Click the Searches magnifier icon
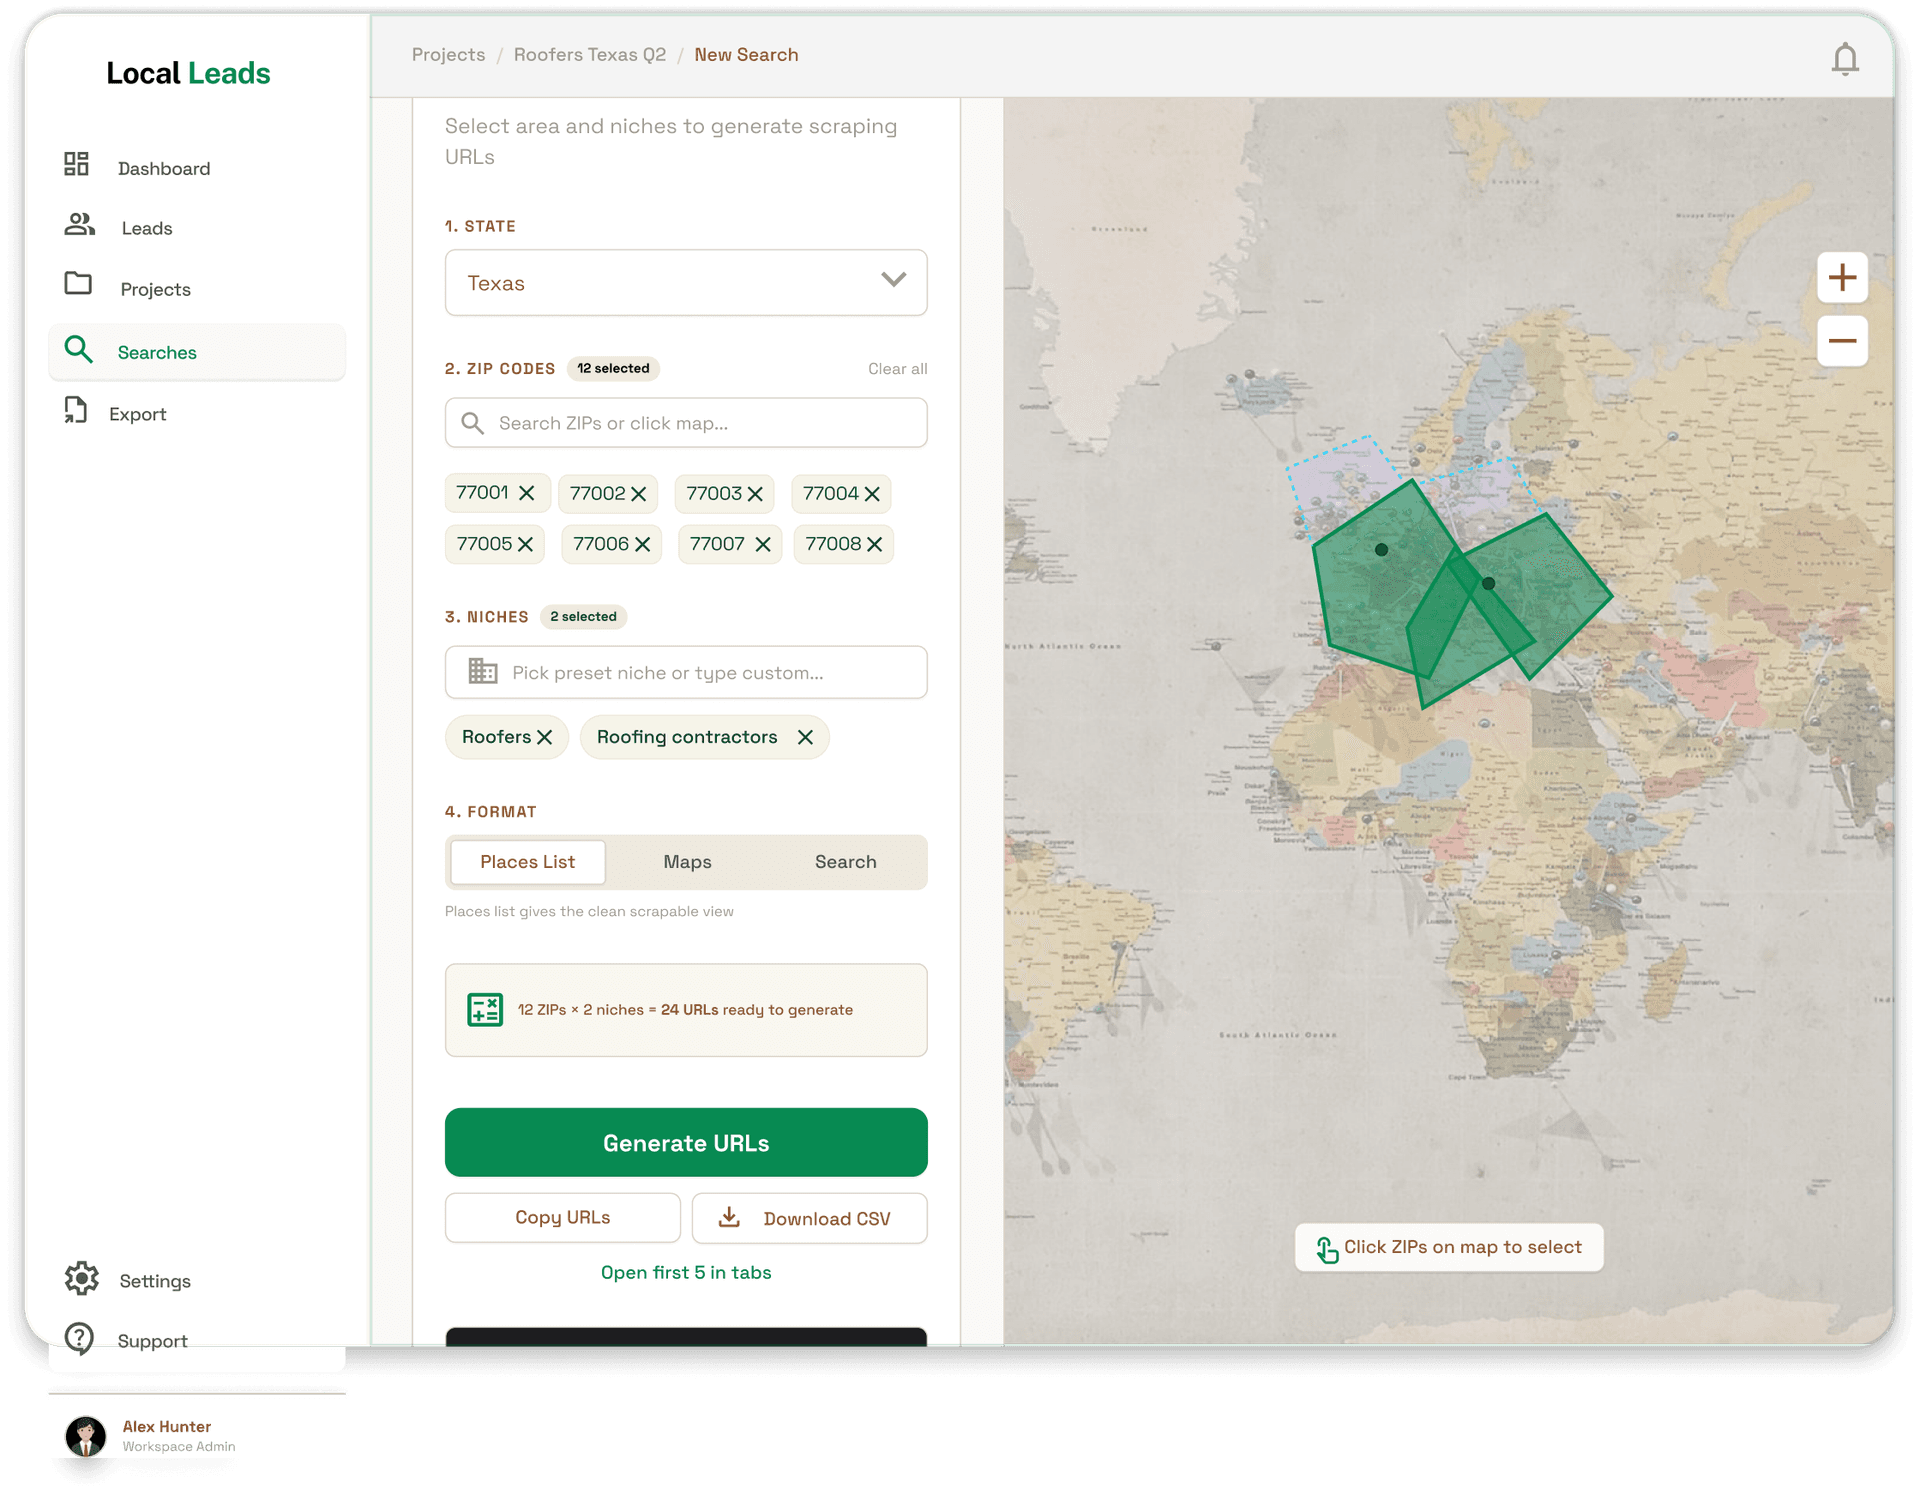Screen dimensions: 1920x1495 point(78,350)
